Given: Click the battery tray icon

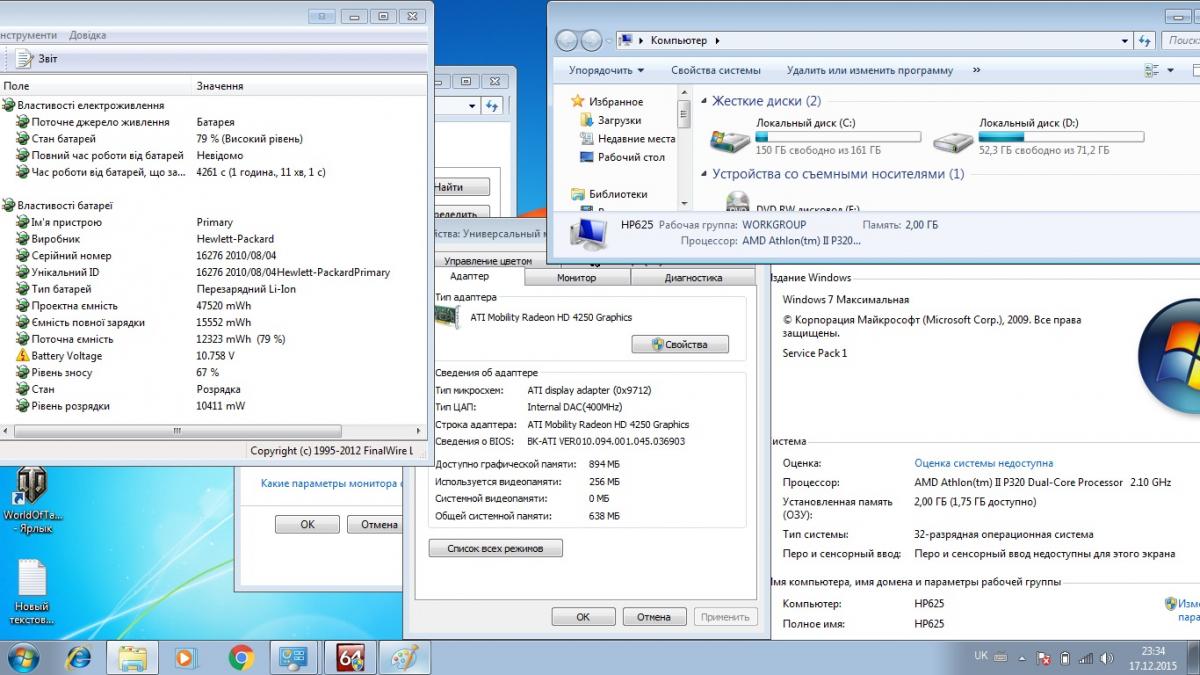Looking at the screenshot, I should point(1065,658).
